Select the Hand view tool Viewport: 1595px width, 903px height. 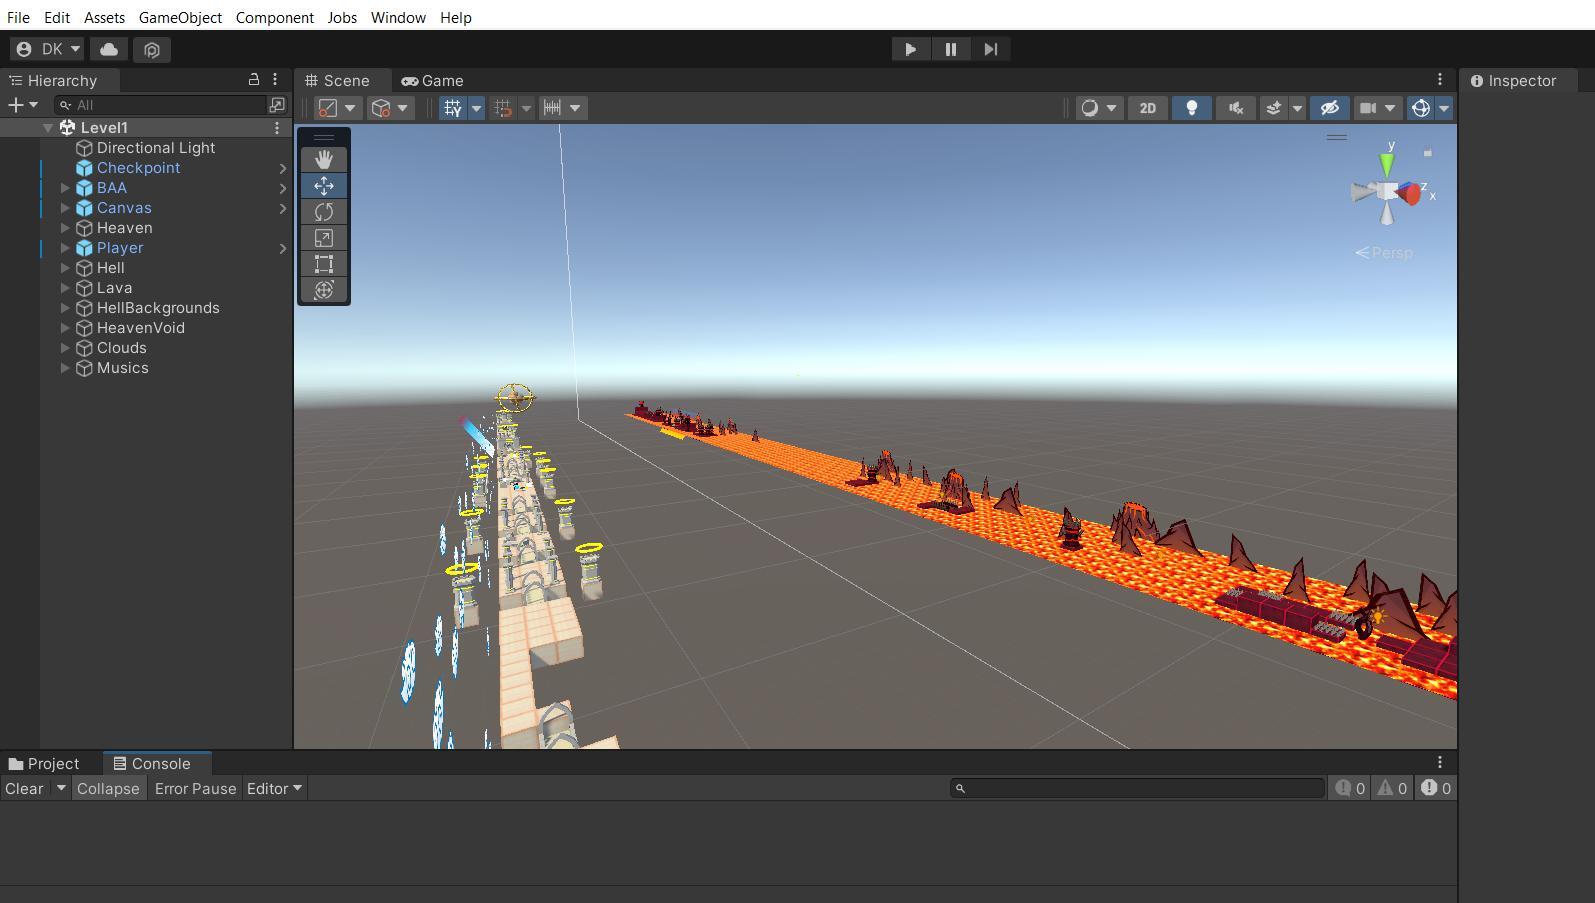click(x=324, y=160)
